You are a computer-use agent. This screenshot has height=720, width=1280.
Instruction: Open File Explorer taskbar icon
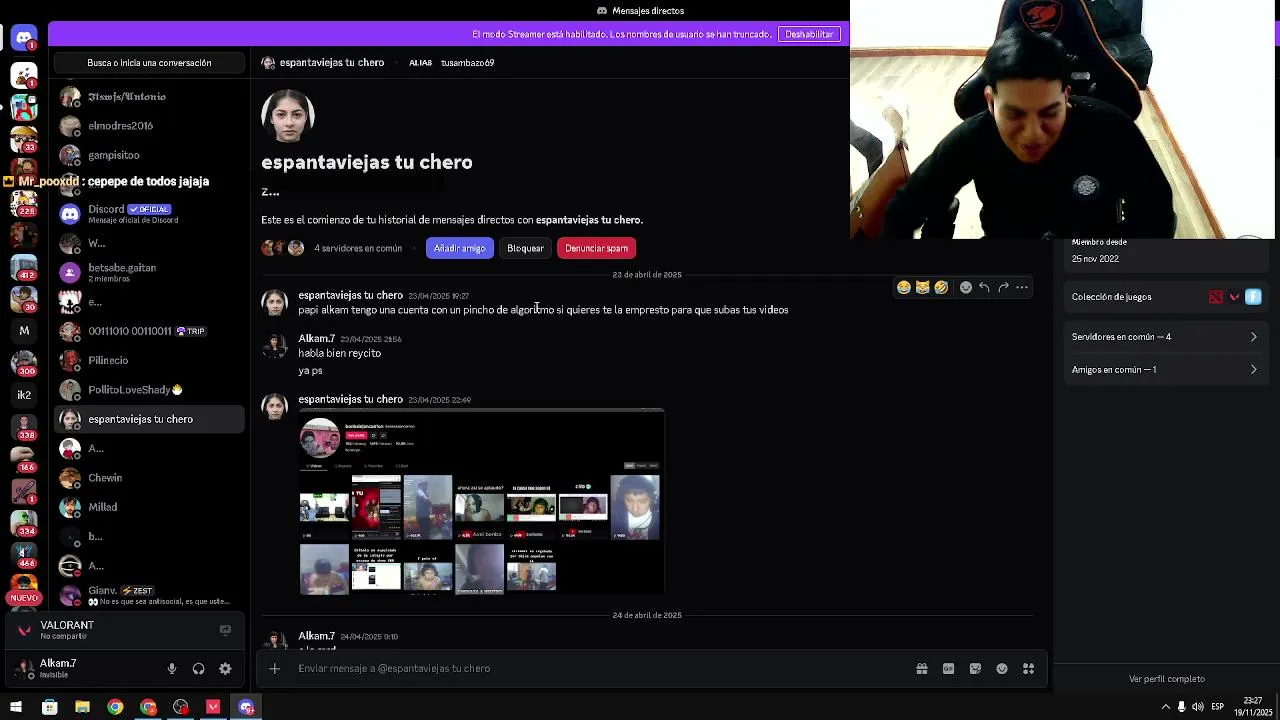82,707
